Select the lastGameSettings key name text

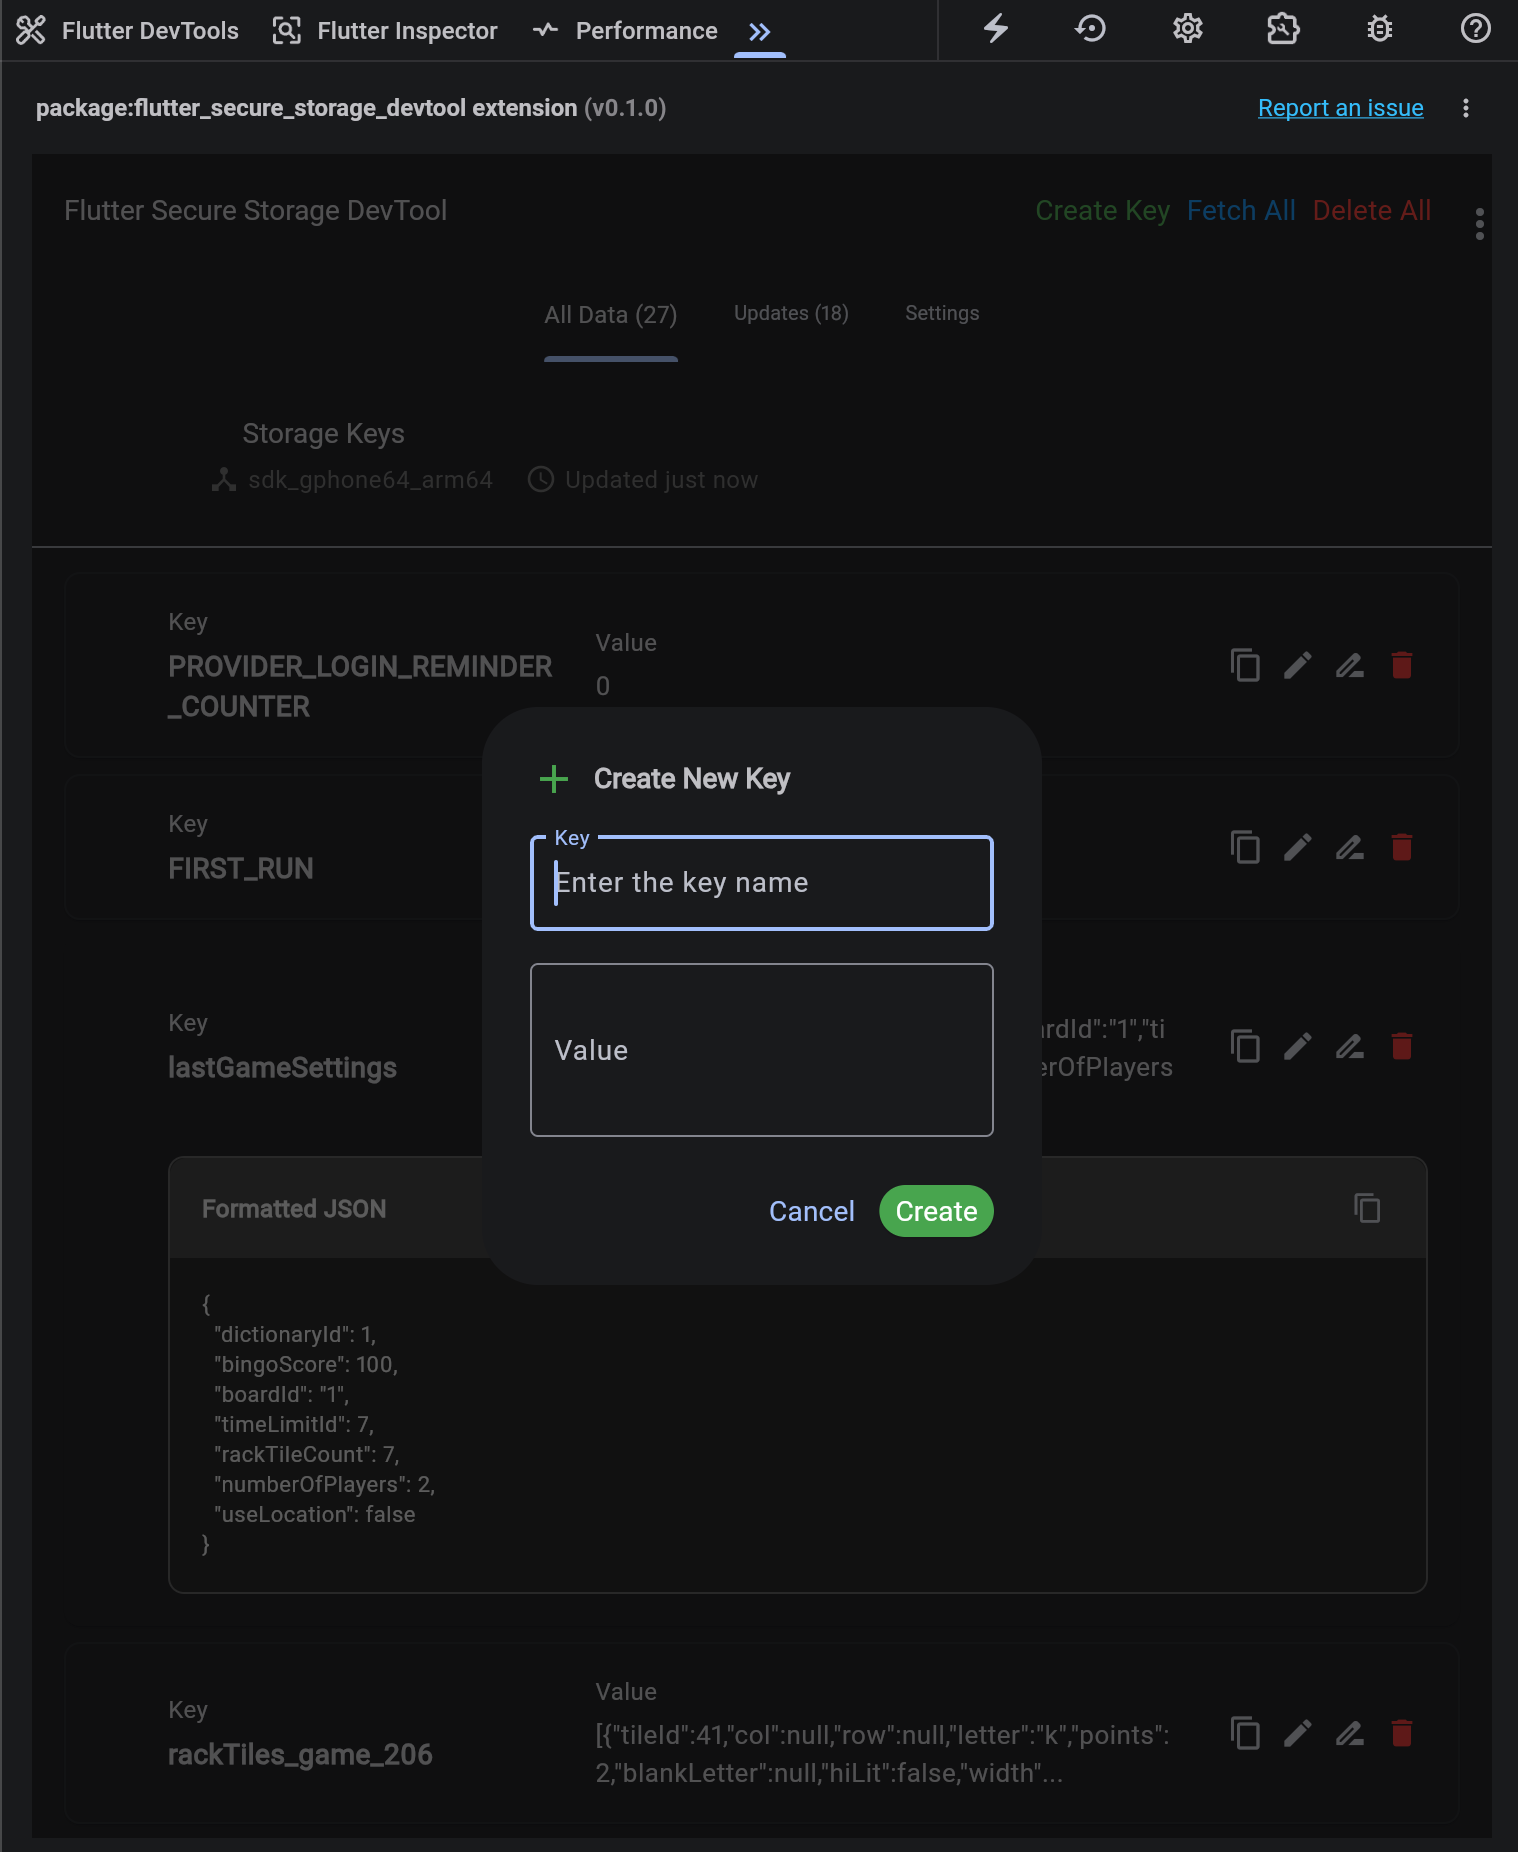pyautogui.click(x=282, y=1068)
